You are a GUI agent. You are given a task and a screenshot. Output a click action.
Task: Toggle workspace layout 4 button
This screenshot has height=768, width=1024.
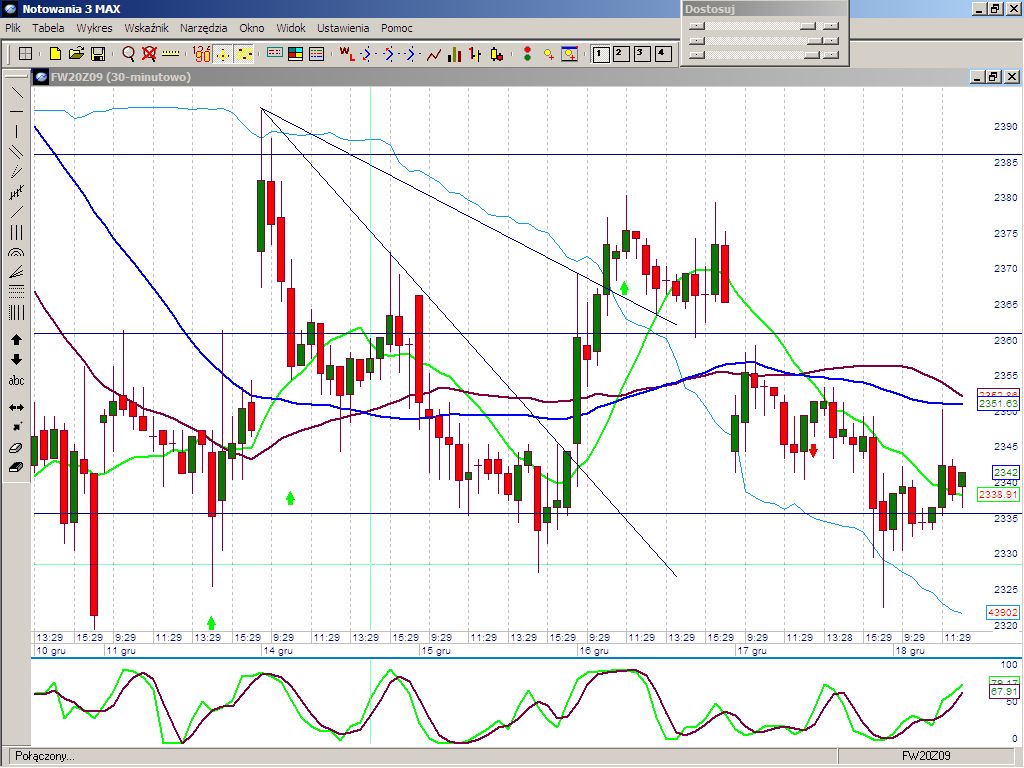point(661,54)
